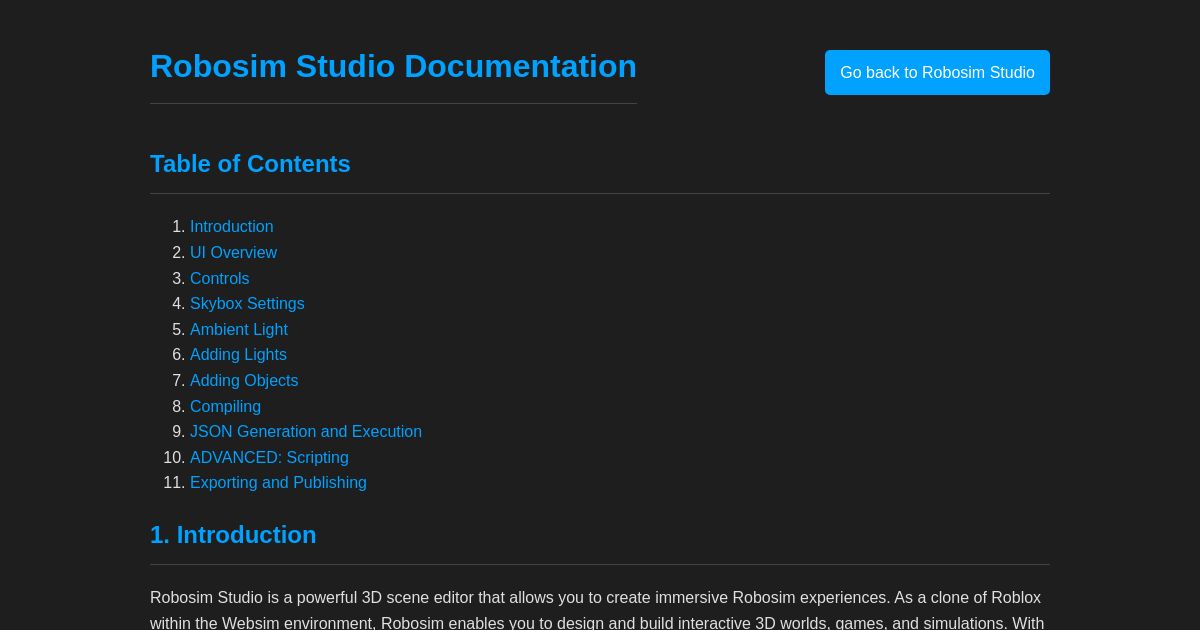Open the Adding Objects link

tap(244, 380)
